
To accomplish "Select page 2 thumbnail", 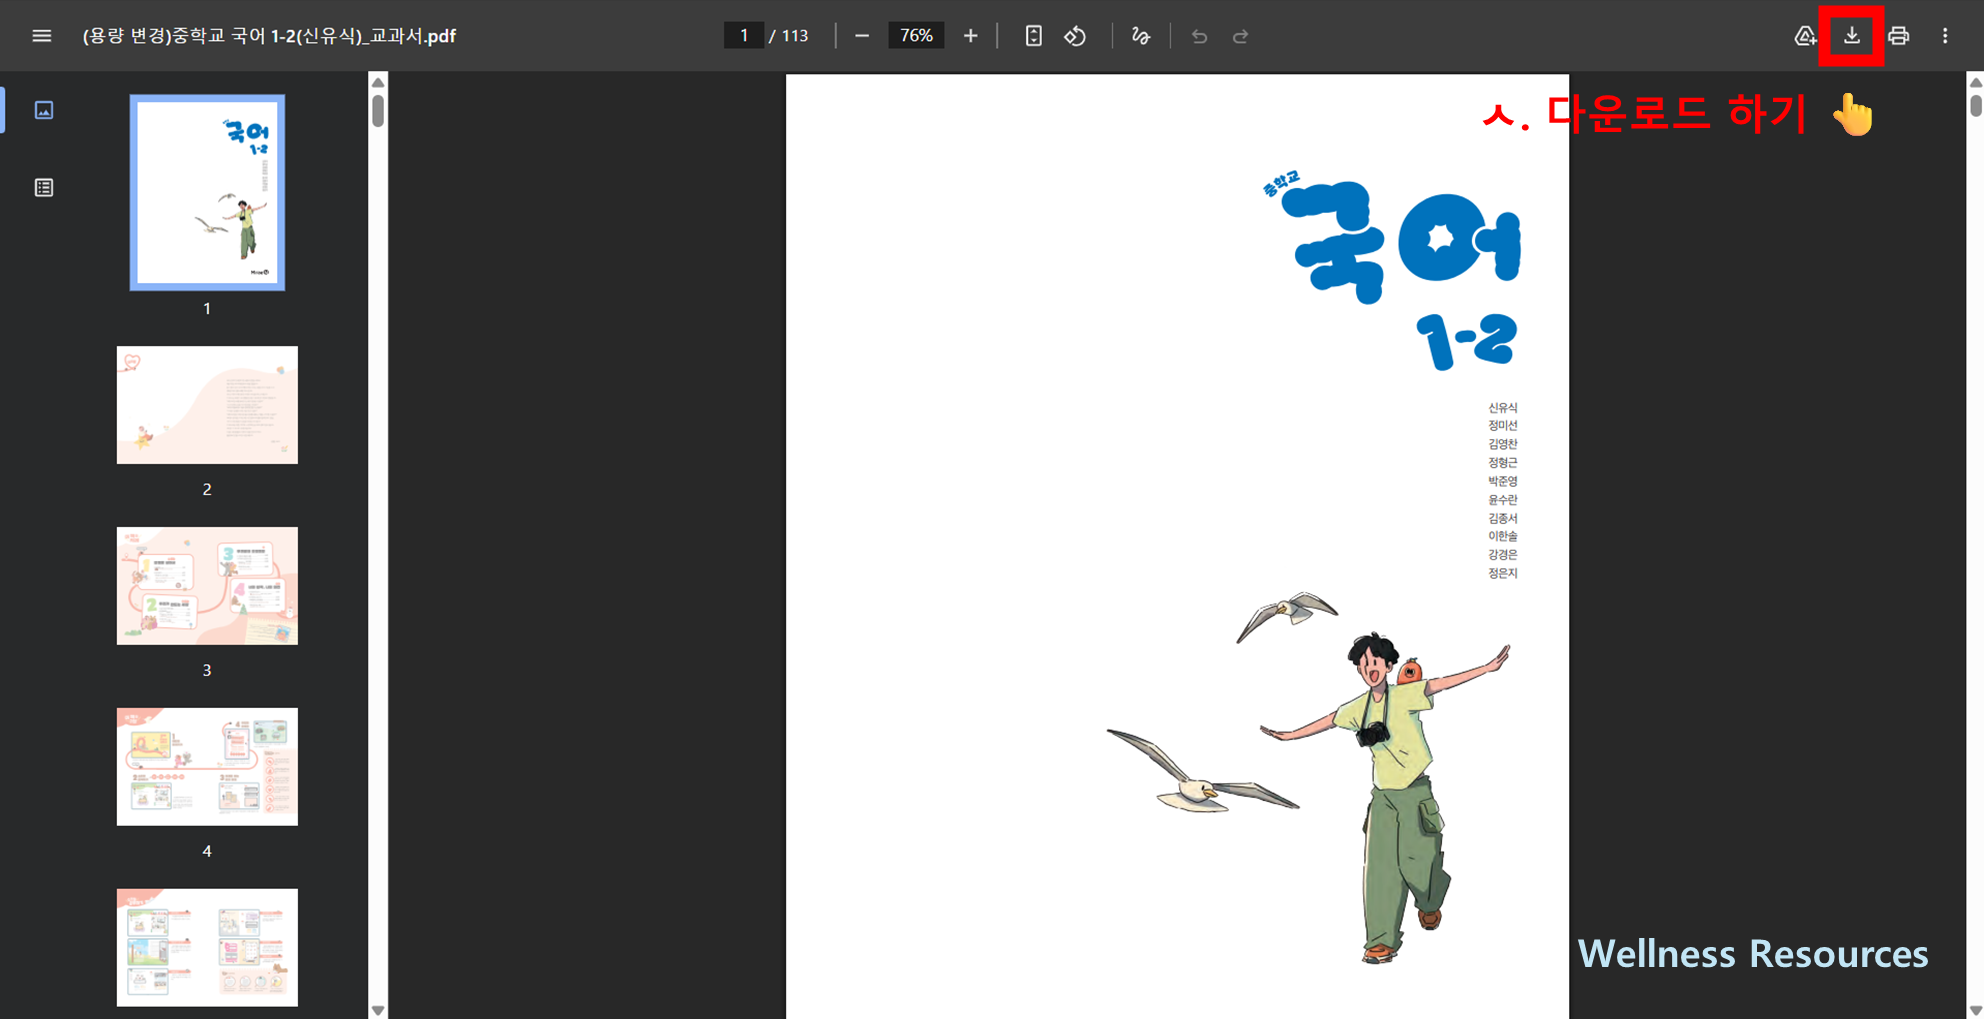I will point(207,405).
